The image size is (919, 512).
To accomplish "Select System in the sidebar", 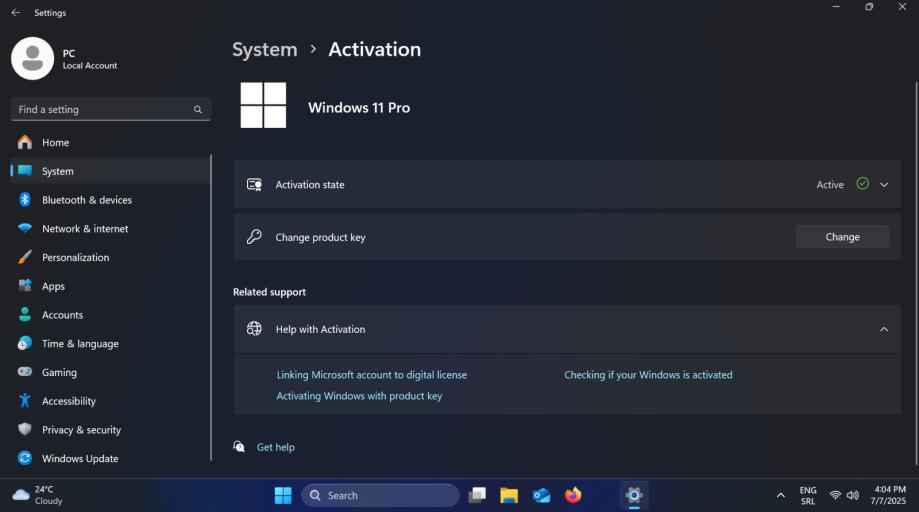I will pos(111,171).
